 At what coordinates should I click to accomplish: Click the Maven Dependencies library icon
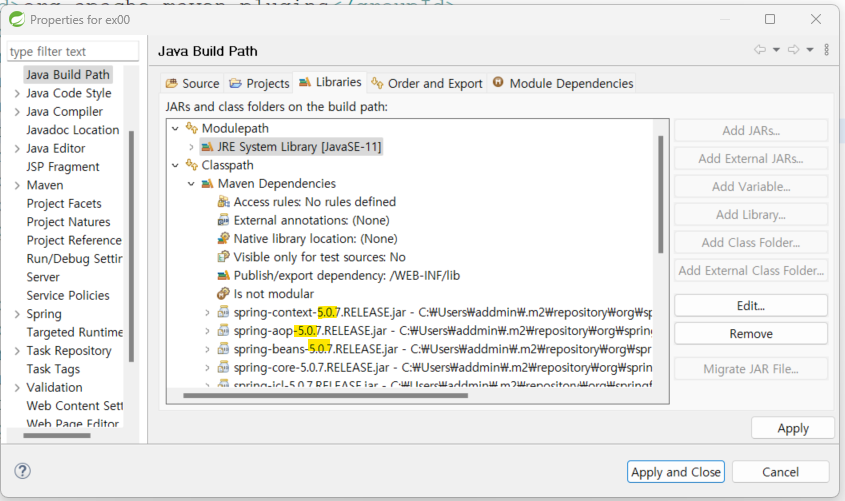click(207, 184)
